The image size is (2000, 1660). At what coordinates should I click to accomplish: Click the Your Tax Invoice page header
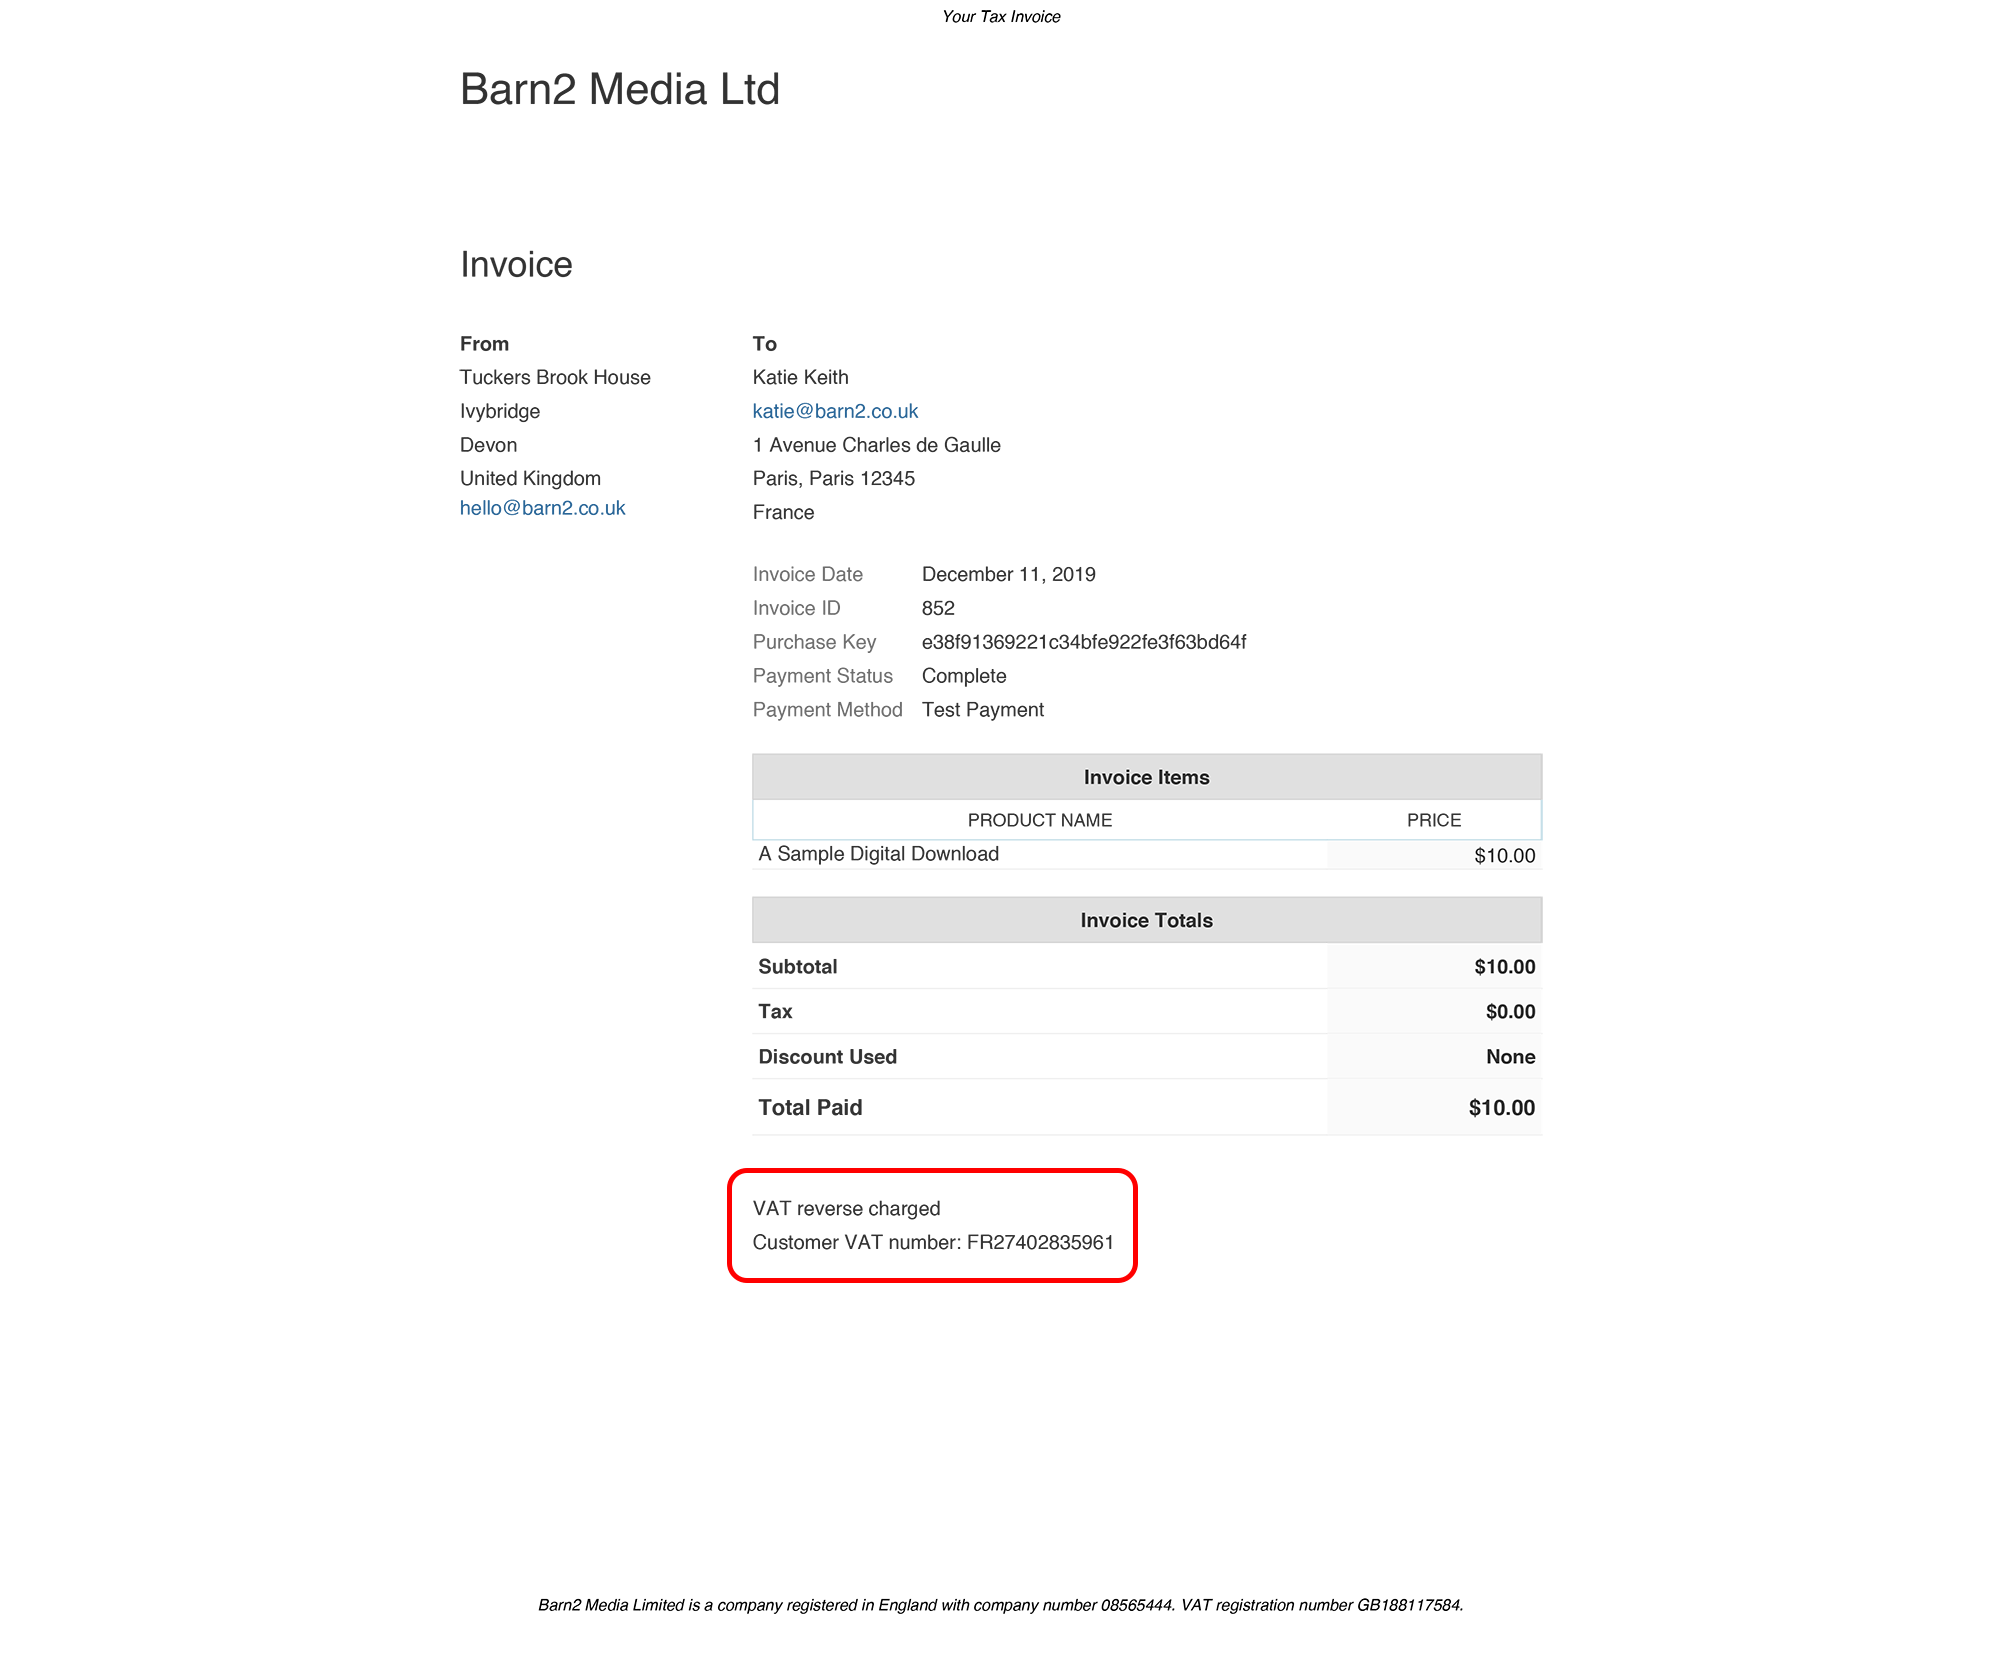(1001, 17)
